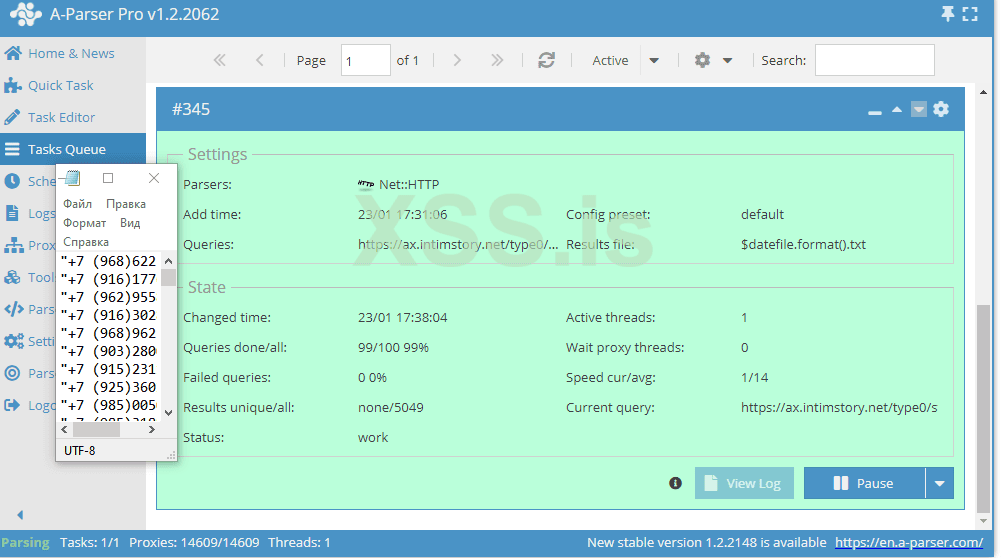The image size is (1005, 558).
Task: Open Справка menu in Notepad
Action: coord(86,242)
